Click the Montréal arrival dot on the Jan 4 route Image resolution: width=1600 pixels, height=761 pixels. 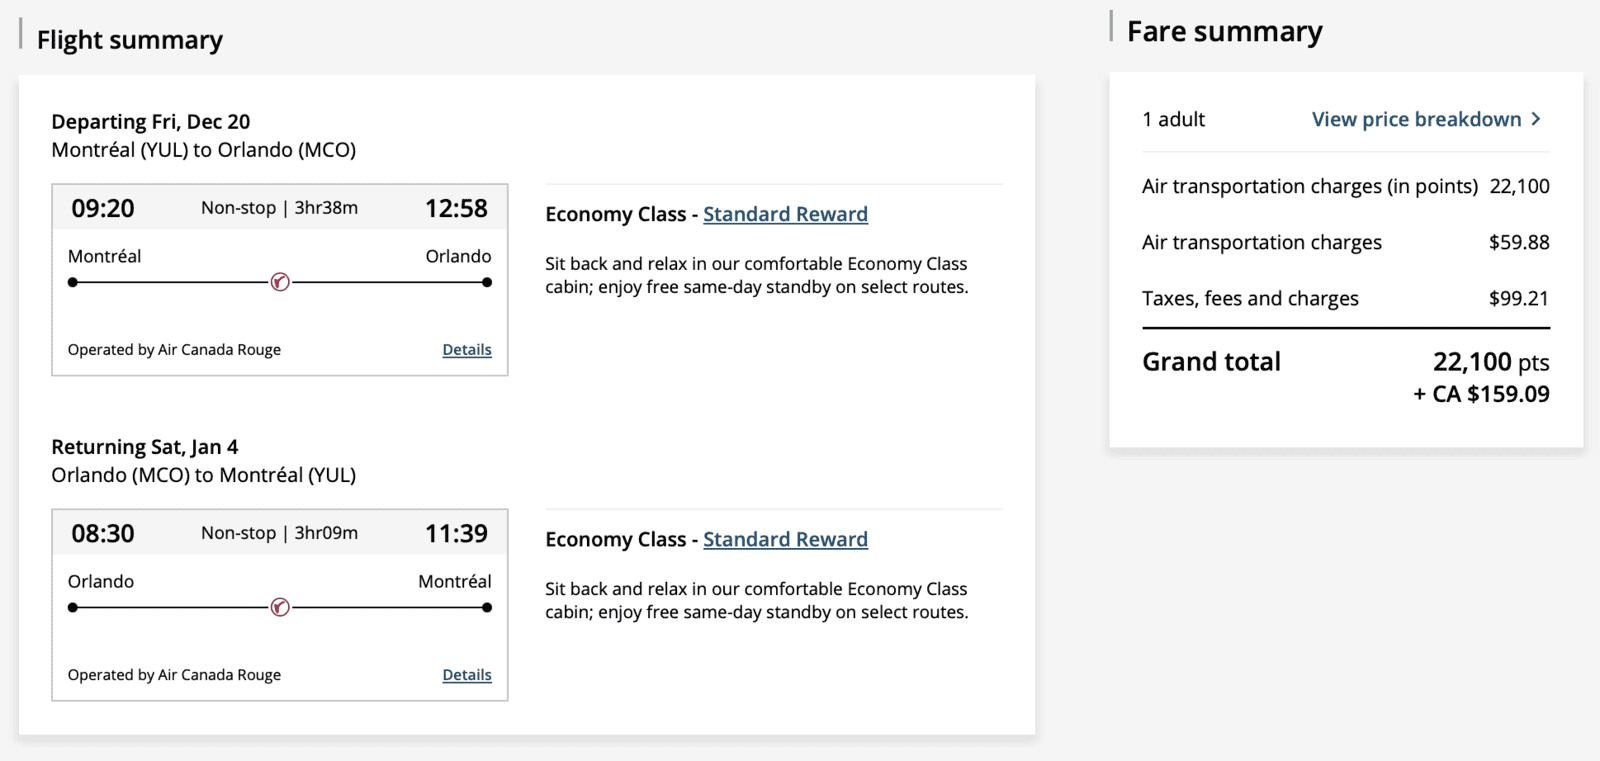click(487, 607)
